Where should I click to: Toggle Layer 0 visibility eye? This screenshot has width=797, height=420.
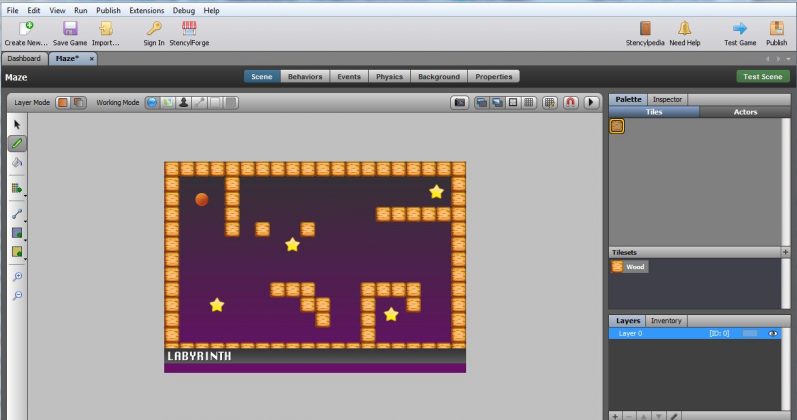[773, 334]
